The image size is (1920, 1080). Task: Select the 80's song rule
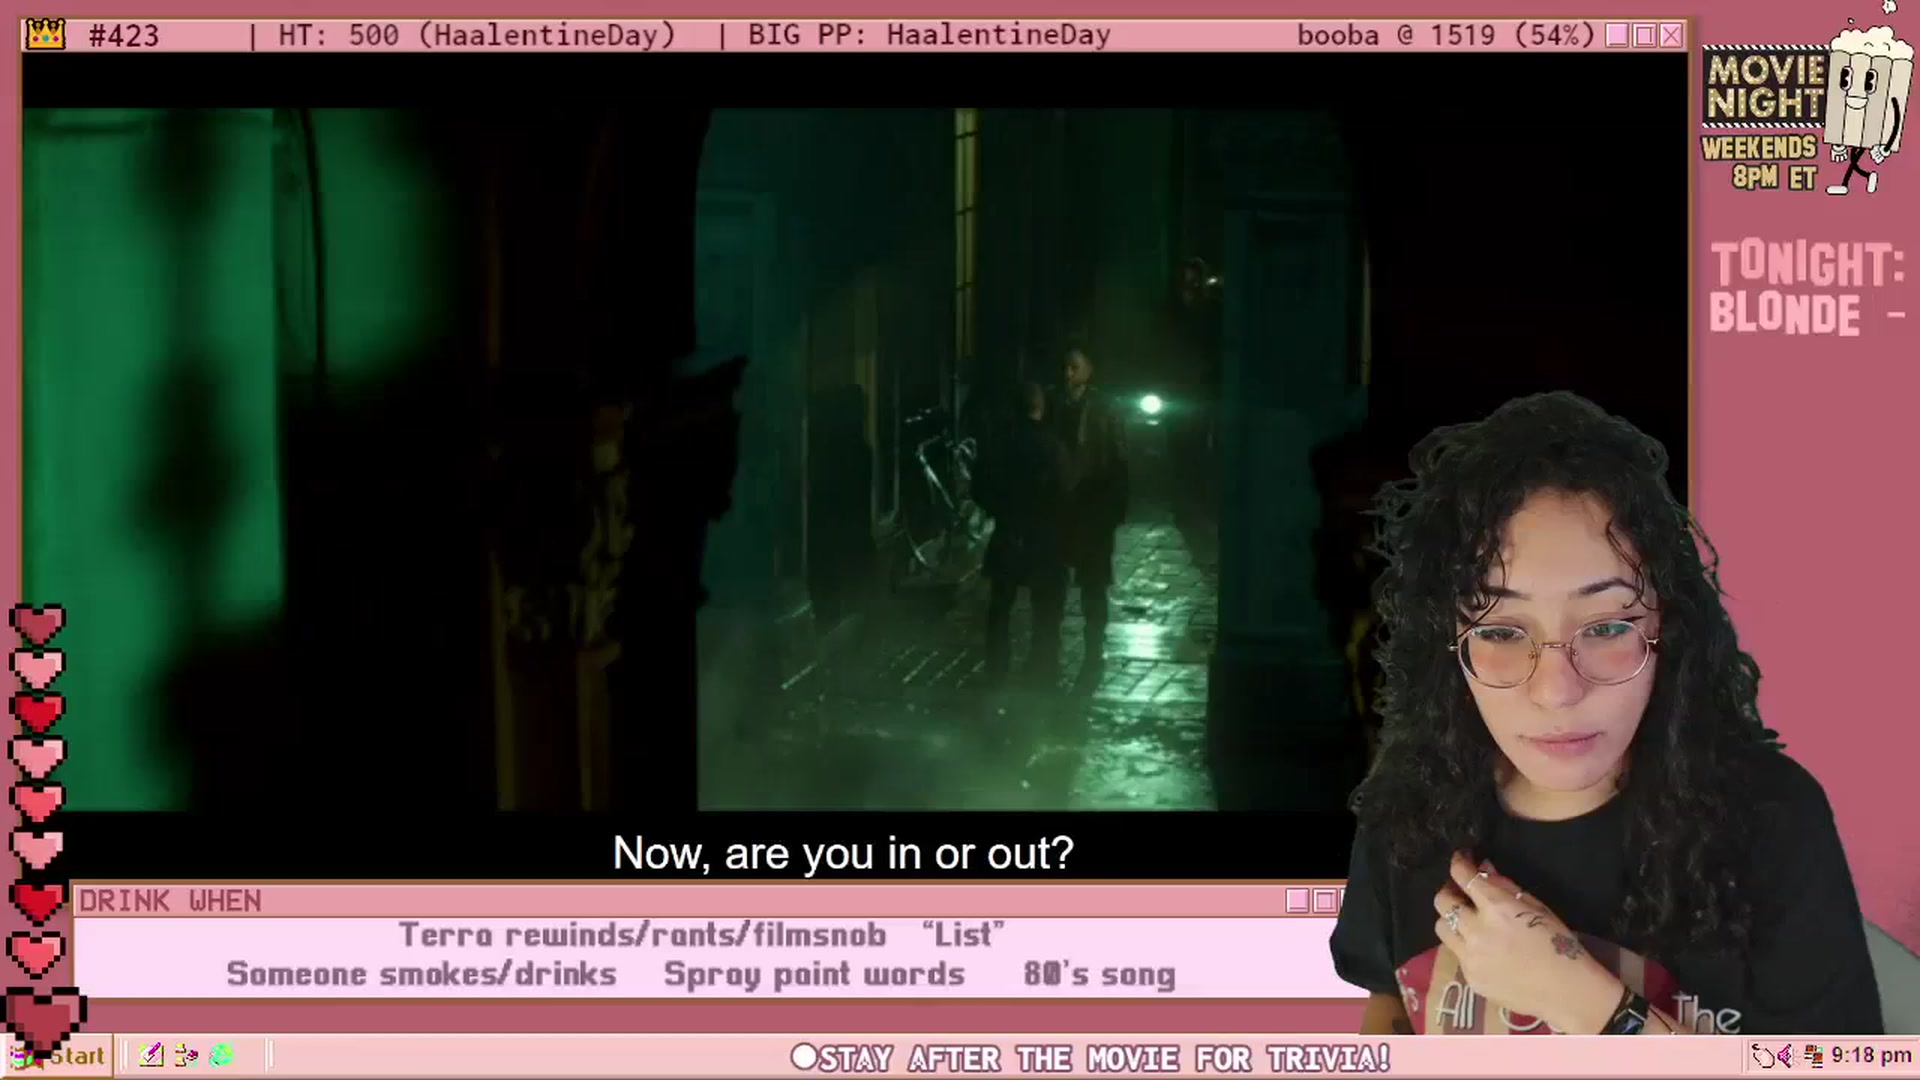[1099, 974]
